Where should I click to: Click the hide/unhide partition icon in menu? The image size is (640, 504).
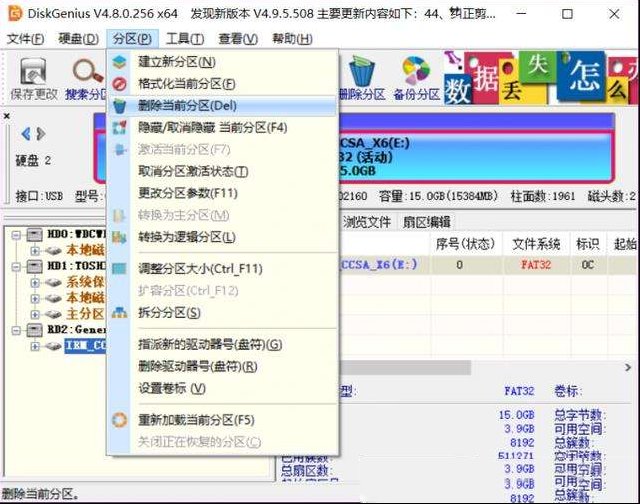[120, 128]
